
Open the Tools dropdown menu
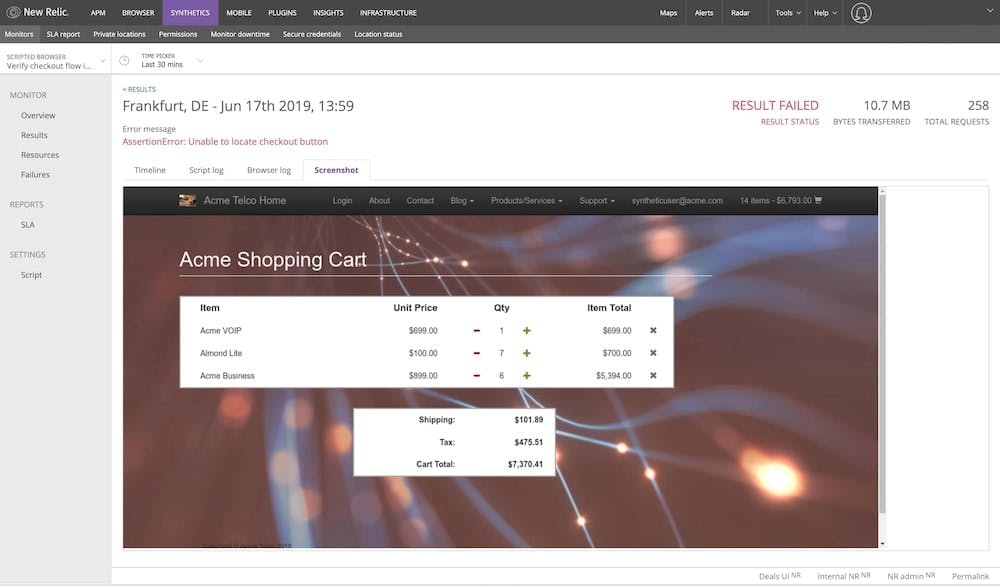788,13
